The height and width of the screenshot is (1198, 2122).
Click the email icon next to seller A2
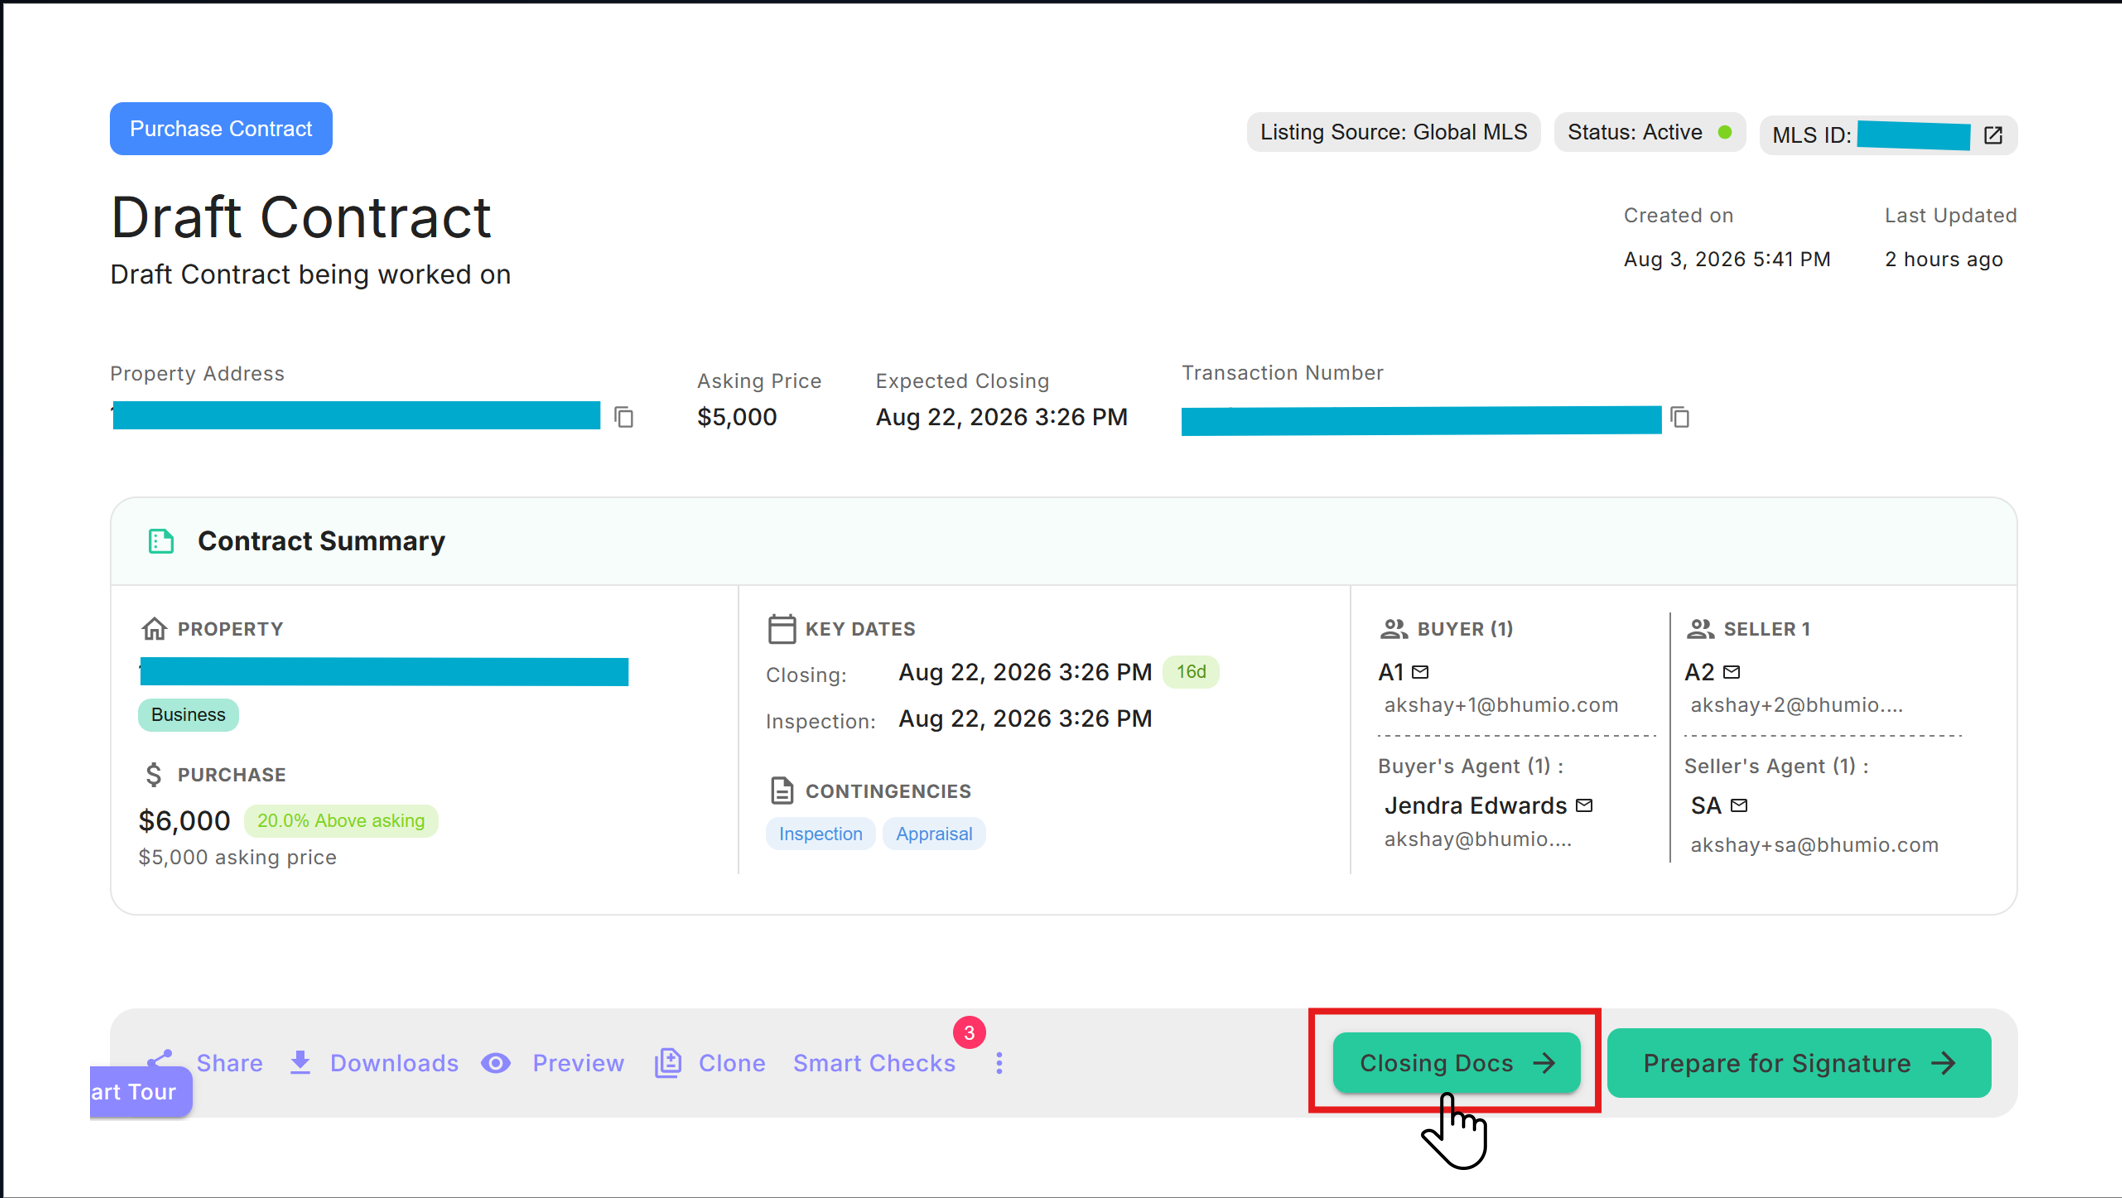pos(1732,672)
